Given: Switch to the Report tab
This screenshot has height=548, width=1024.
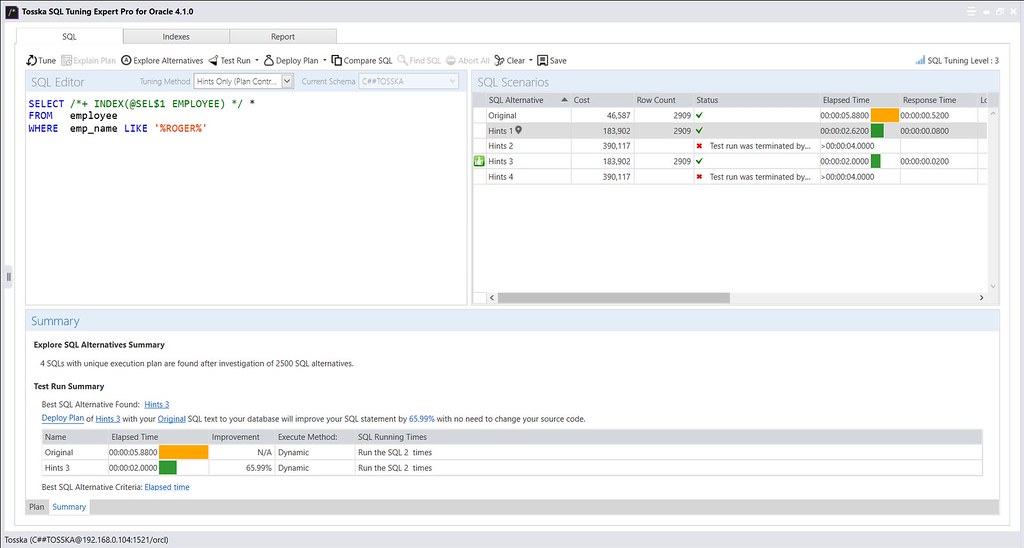Looking at the screenshot, I should click(283, 36).
